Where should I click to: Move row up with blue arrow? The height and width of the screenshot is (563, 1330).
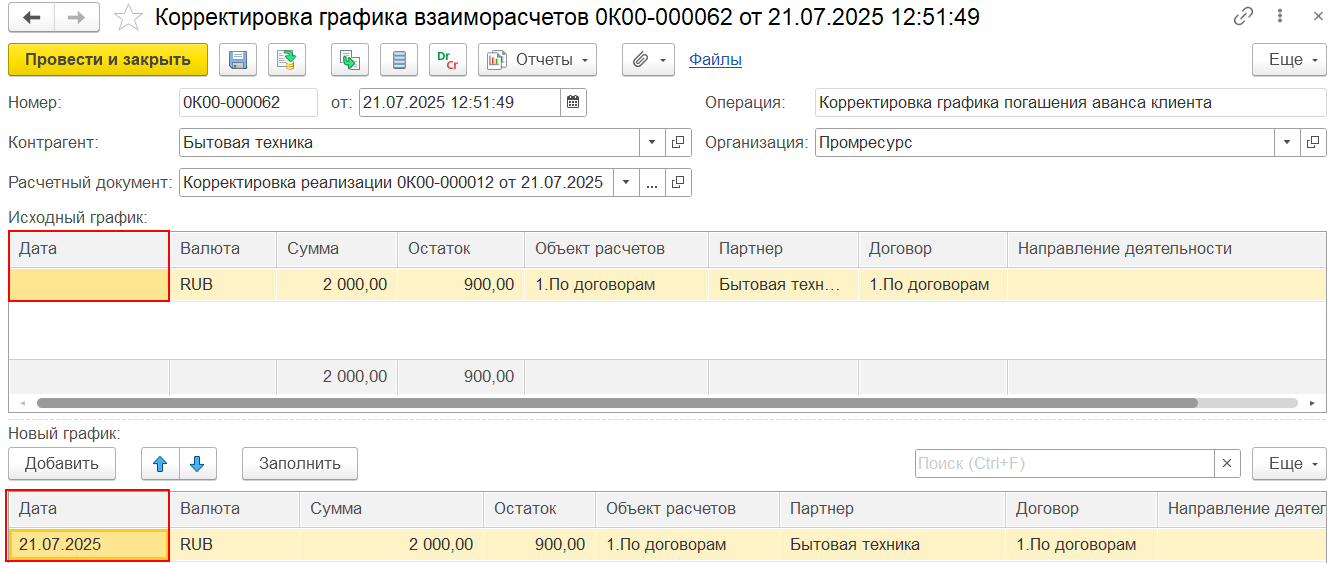pyautogui.click(x=160, y=463)
